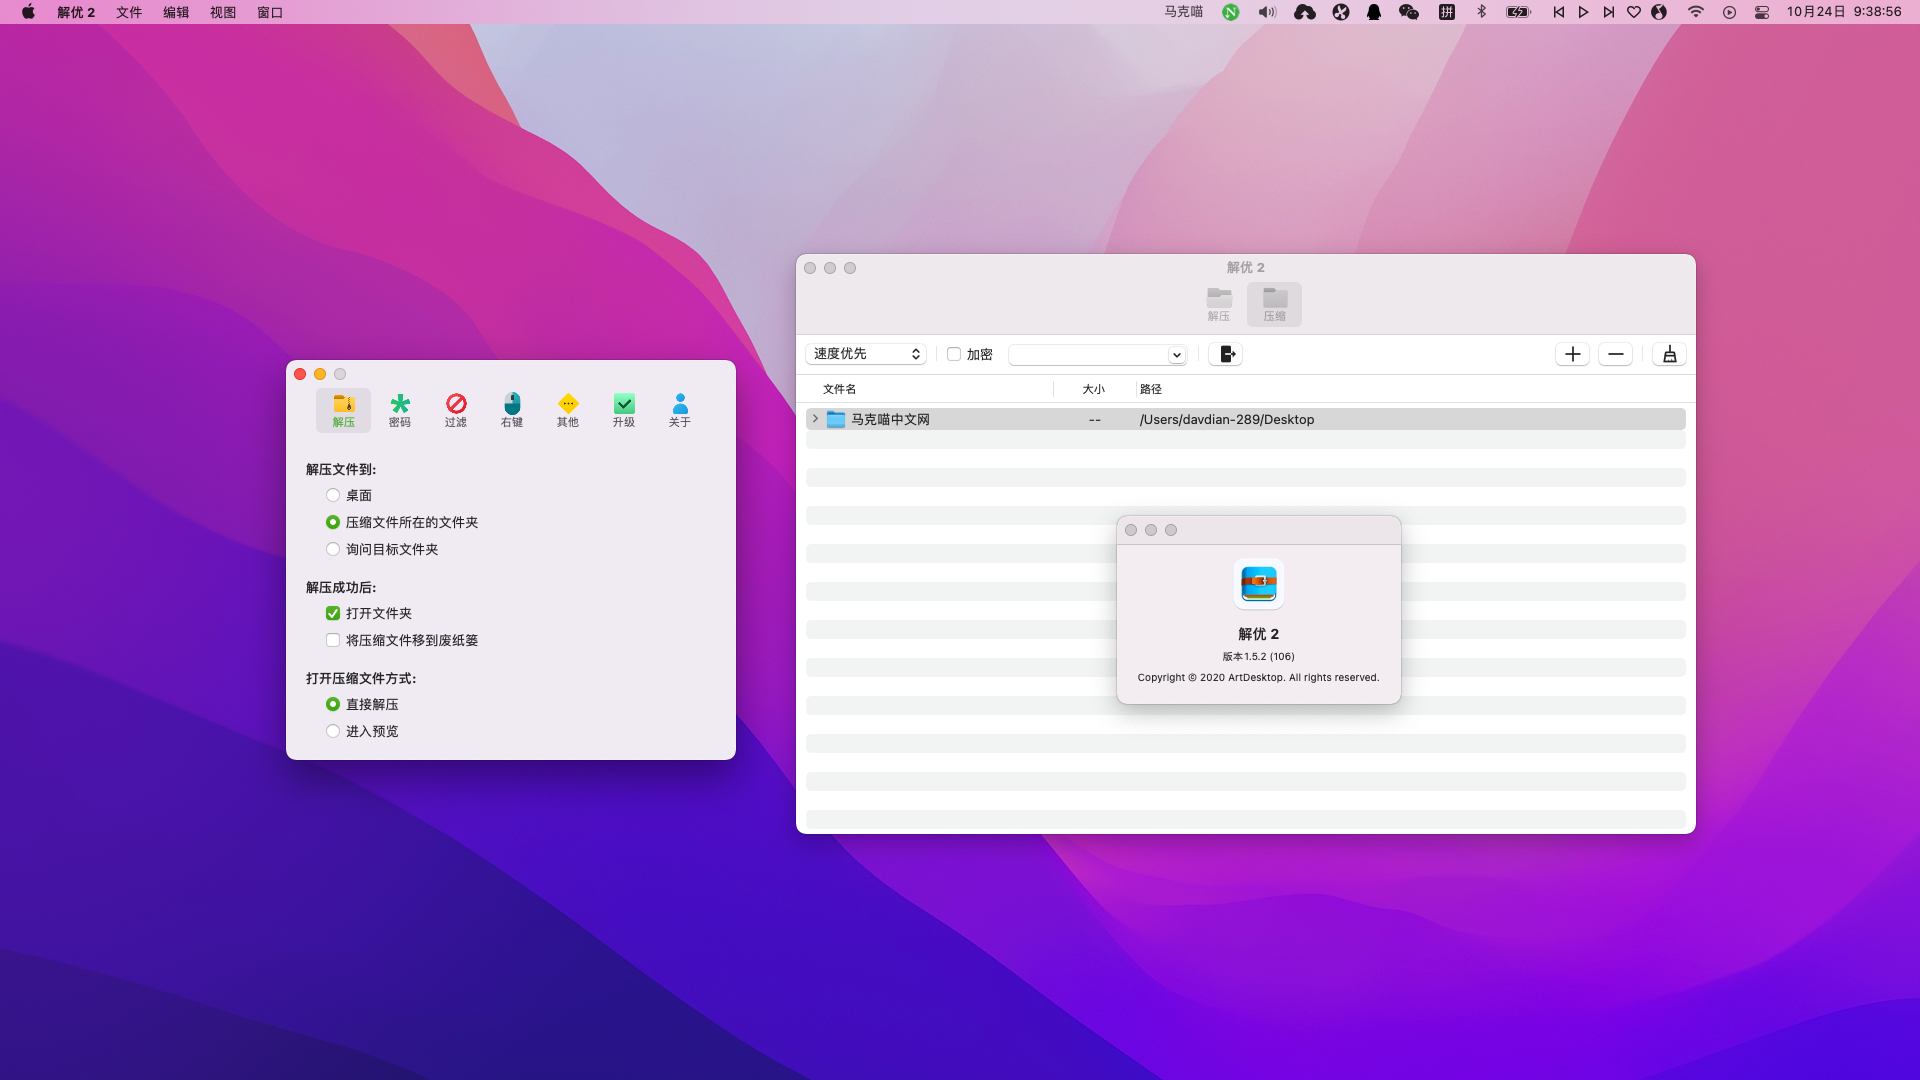Remove selected file with minus button
1920x1080 pixels.
point(1616,354)
